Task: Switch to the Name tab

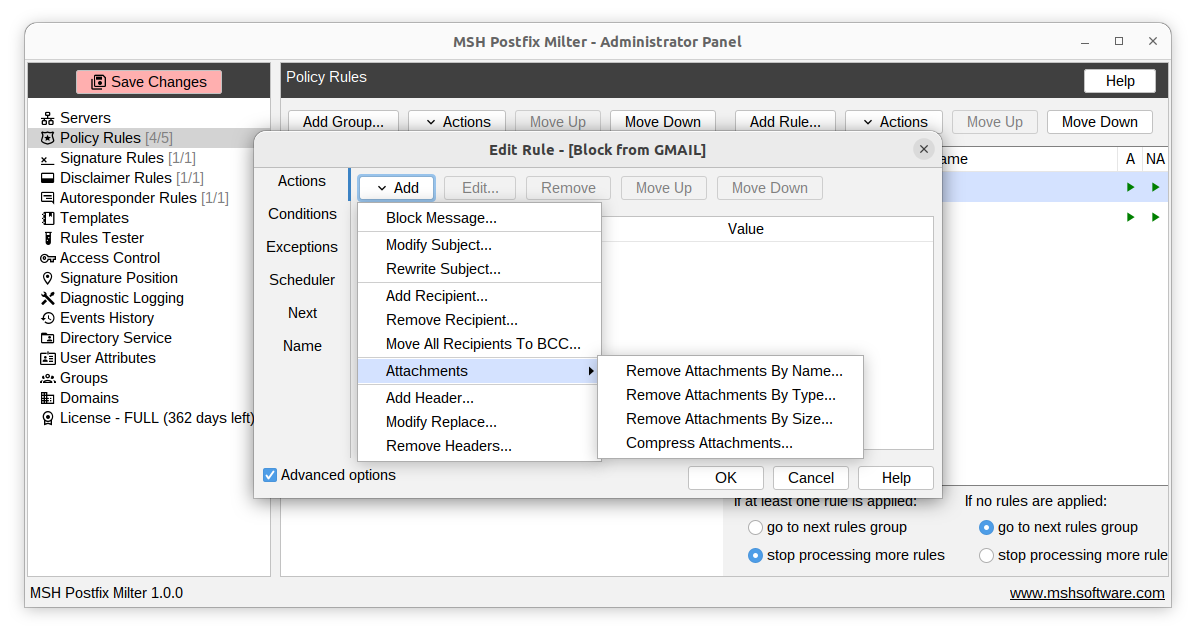Action: click(302, 346)
